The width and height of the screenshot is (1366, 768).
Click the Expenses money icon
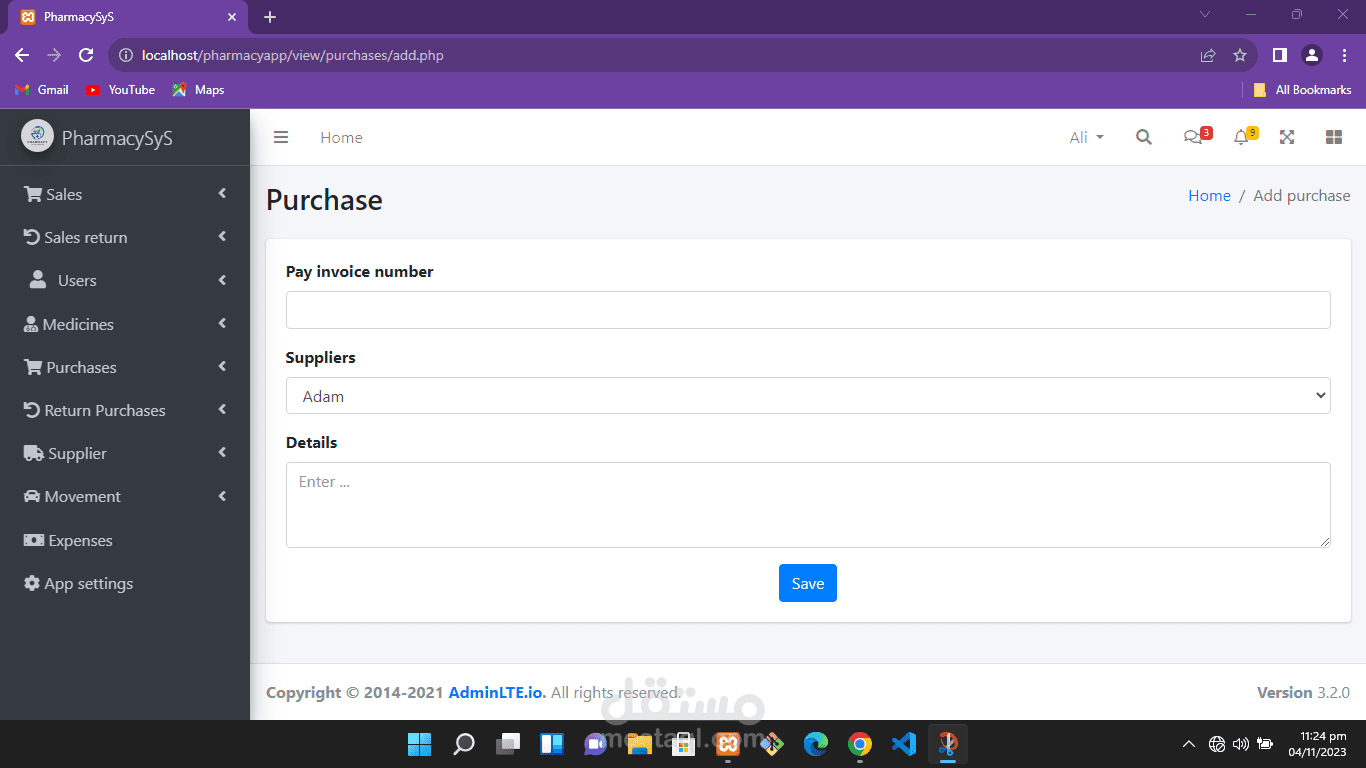tap(34, 540)
